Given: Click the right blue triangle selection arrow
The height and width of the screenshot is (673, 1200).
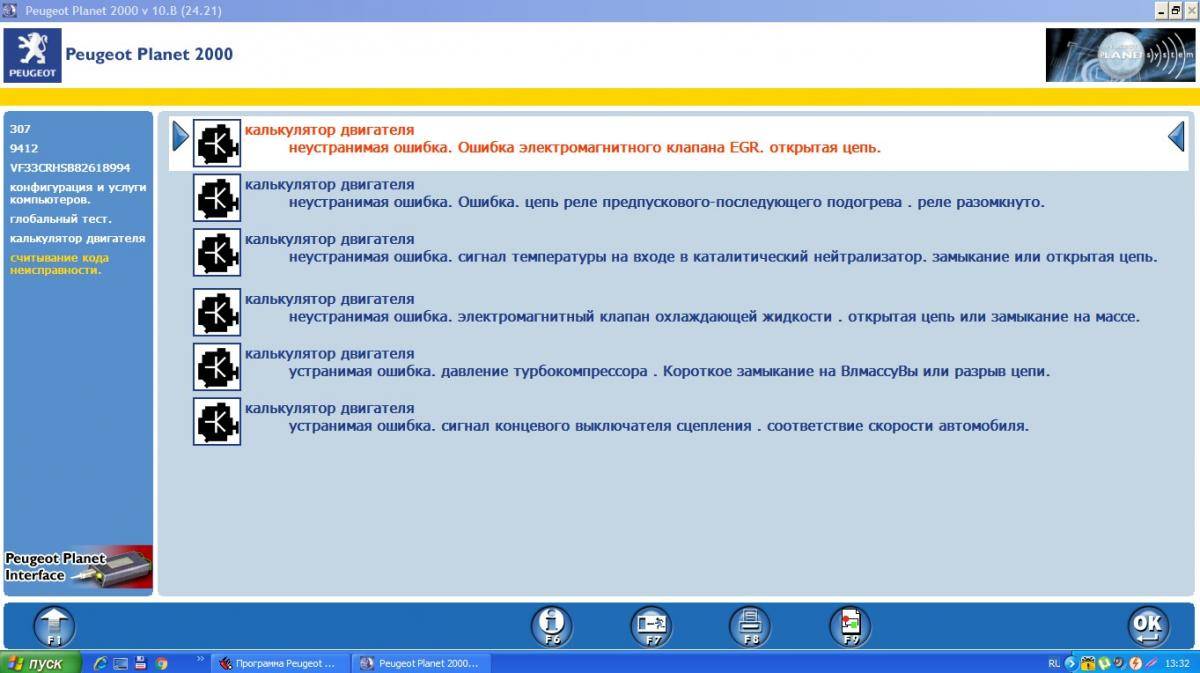Looking at the screenshot, I should [x=1176, y=136].
